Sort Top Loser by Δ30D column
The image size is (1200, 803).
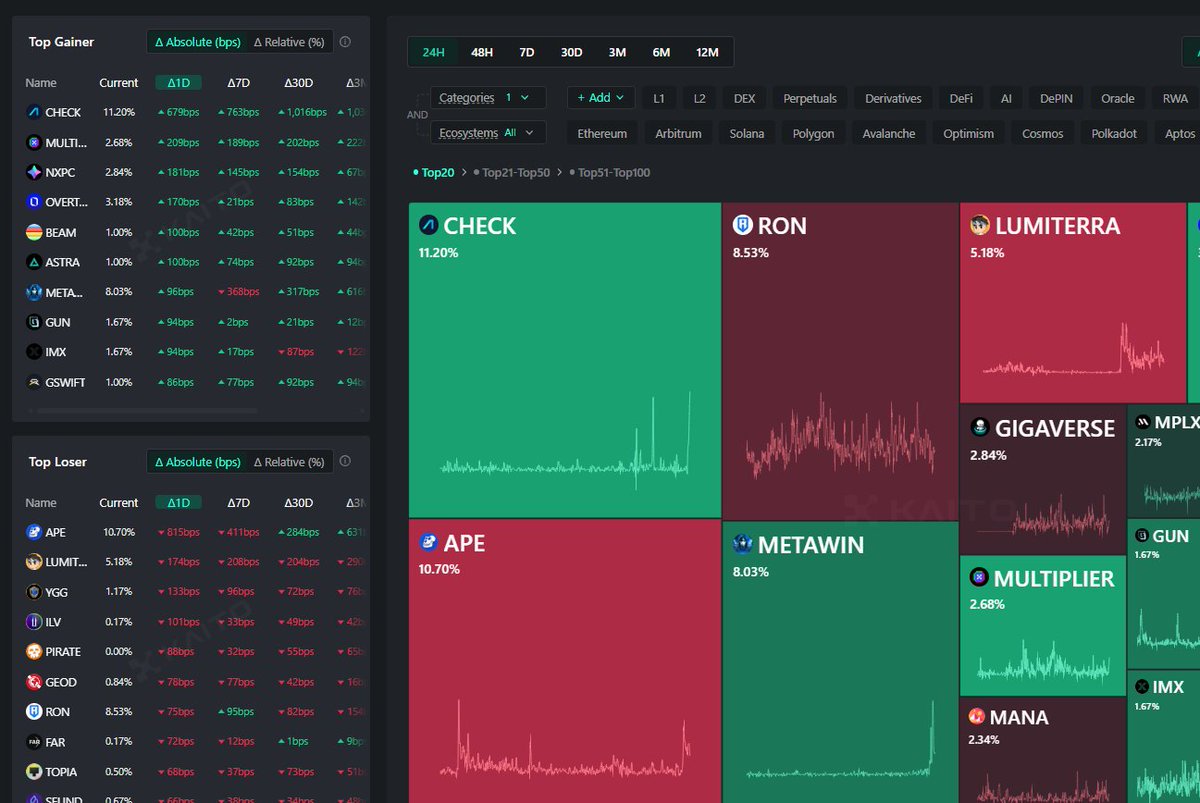pos(298,503)
